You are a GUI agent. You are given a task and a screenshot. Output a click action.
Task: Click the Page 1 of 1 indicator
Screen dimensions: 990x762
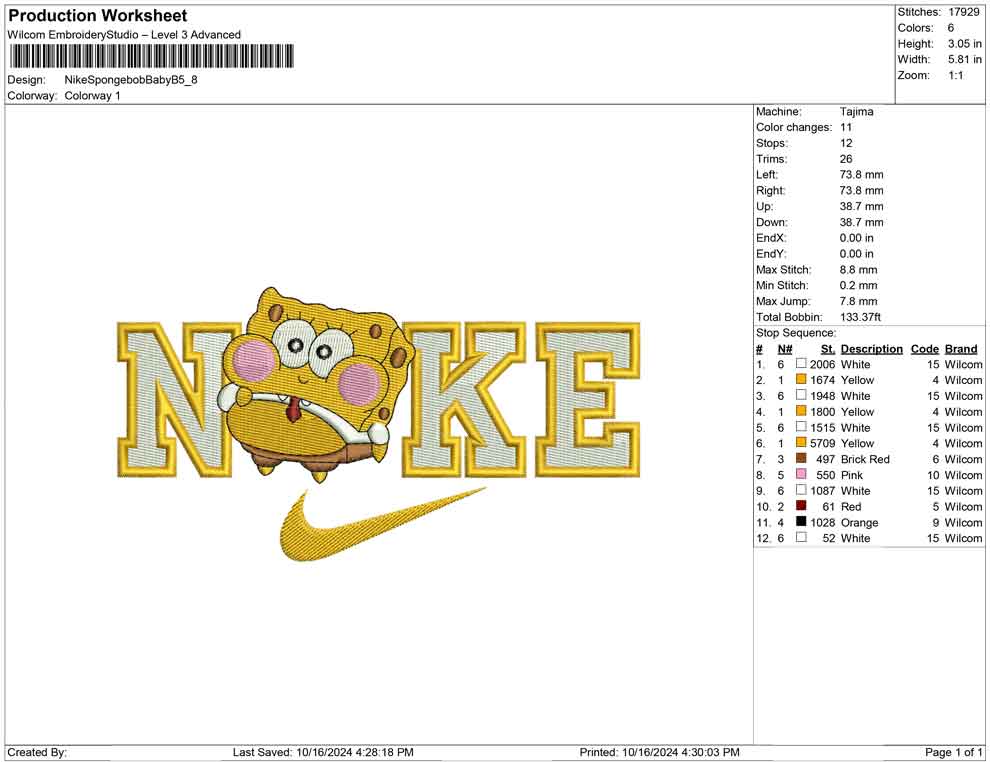pos(953,752)
